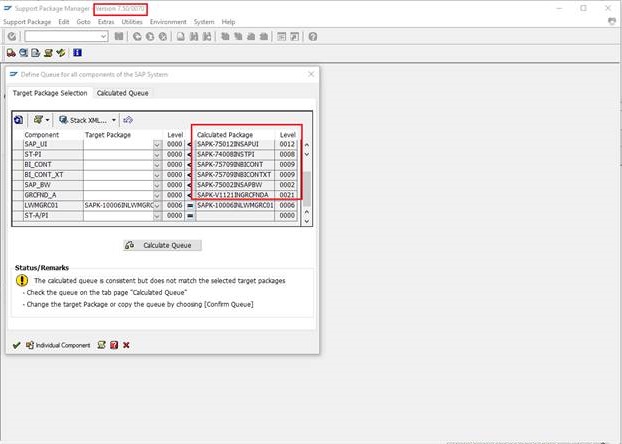Screen dimensions: 622x444
Task: Click the blue Information icon
Action: click(x=77, y=53)
